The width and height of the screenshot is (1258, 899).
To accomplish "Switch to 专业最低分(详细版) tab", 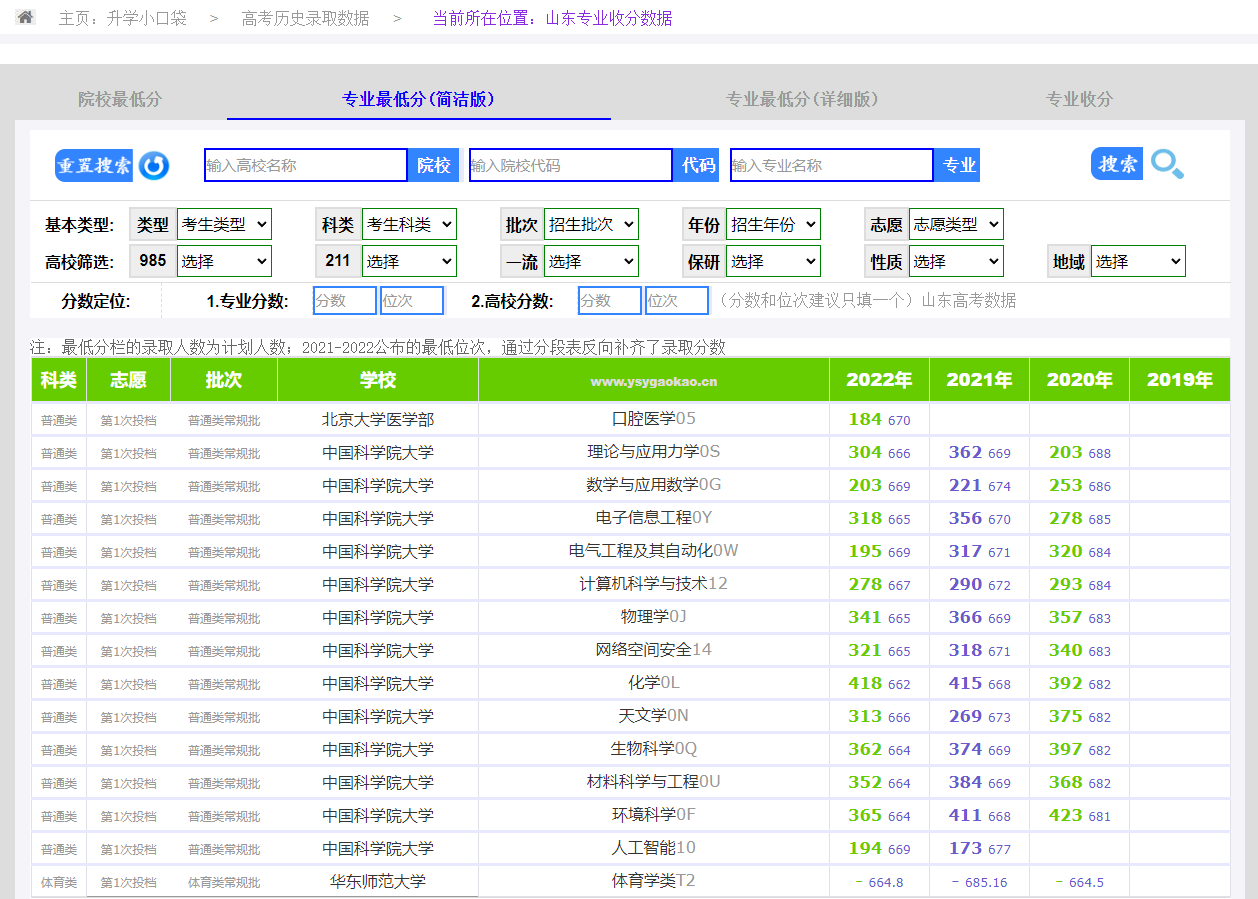I will 802,99.
